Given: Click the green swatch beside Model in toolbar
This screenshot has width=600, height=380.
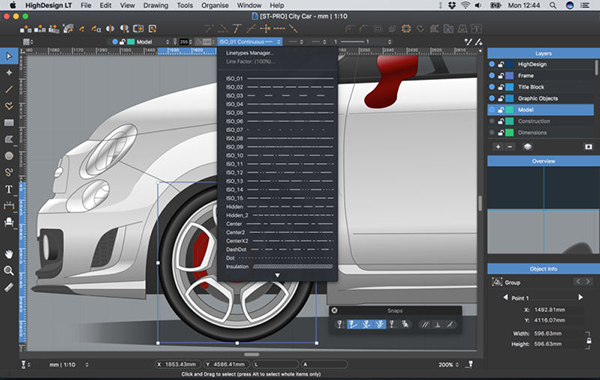Looking at the screenshot, I should pyautogui.click(x=131, y=42).
